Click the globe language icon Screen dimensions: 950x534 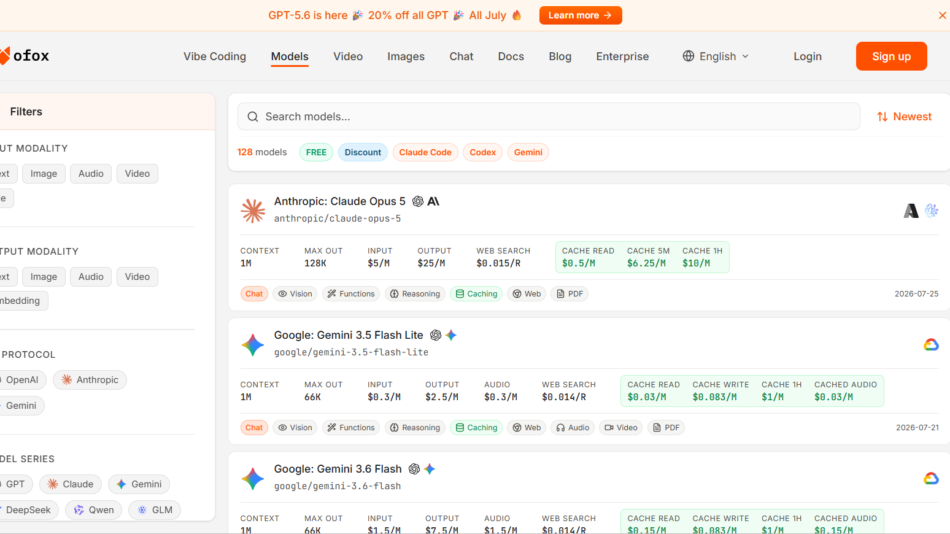tap(688, 56)
